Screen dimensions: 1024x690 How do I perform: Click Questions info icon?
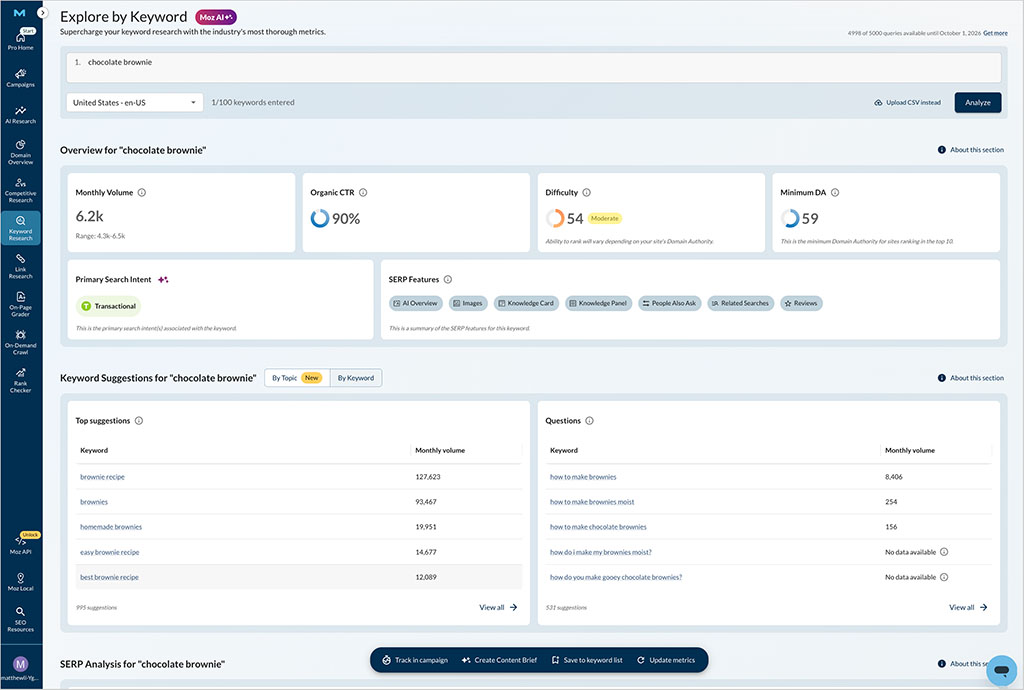coord(590,421)
